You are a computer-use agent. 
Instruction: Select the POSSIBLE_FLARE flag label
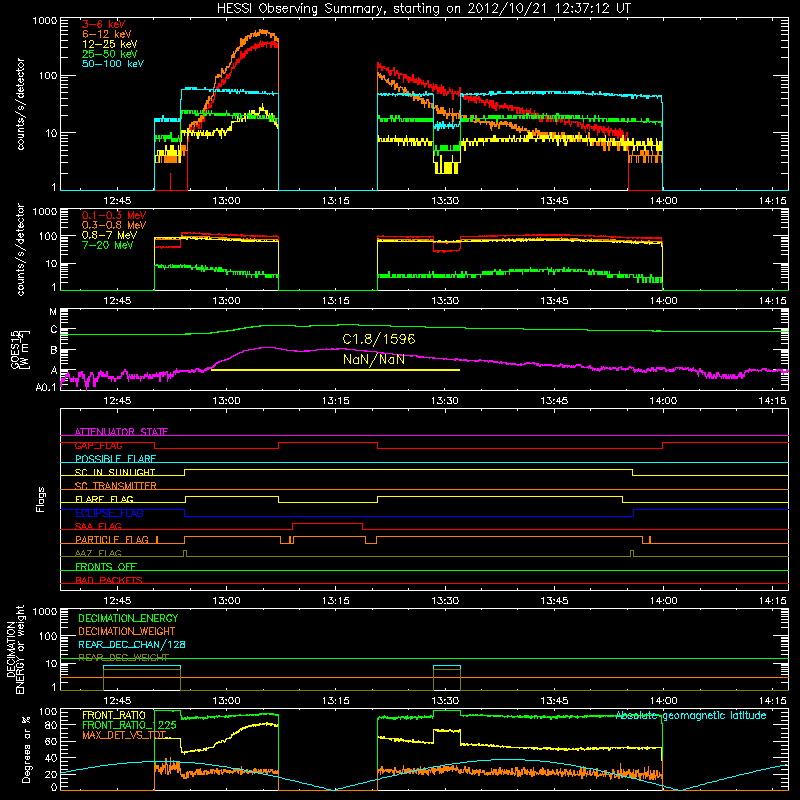[115, 459]
